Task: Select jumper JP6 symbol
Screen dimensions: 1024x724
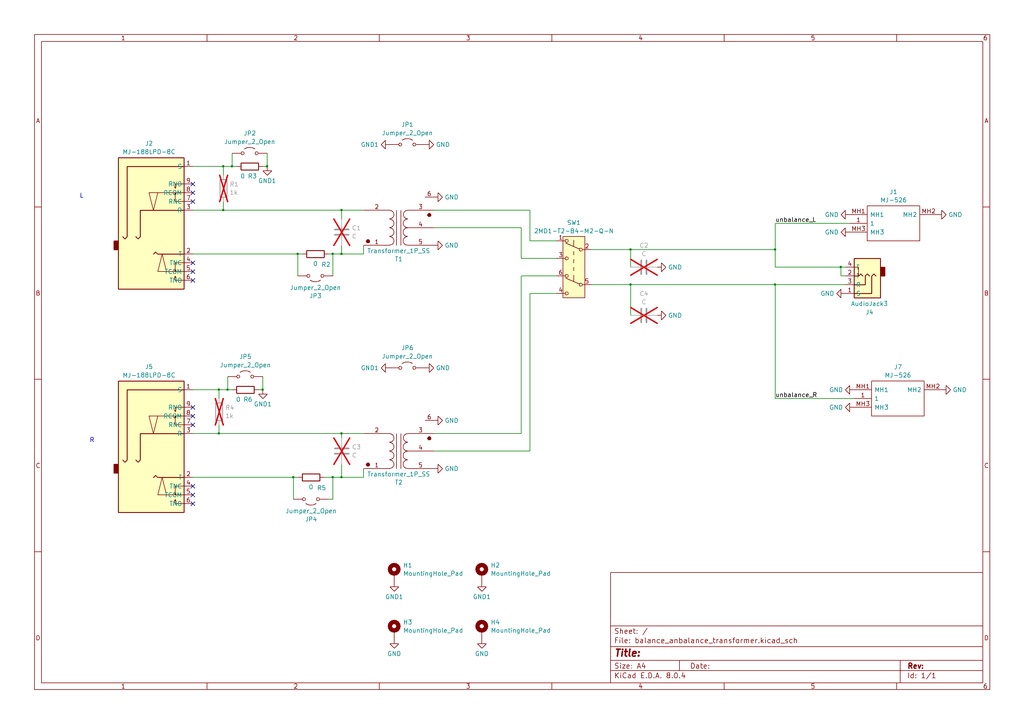Action: 407,368
